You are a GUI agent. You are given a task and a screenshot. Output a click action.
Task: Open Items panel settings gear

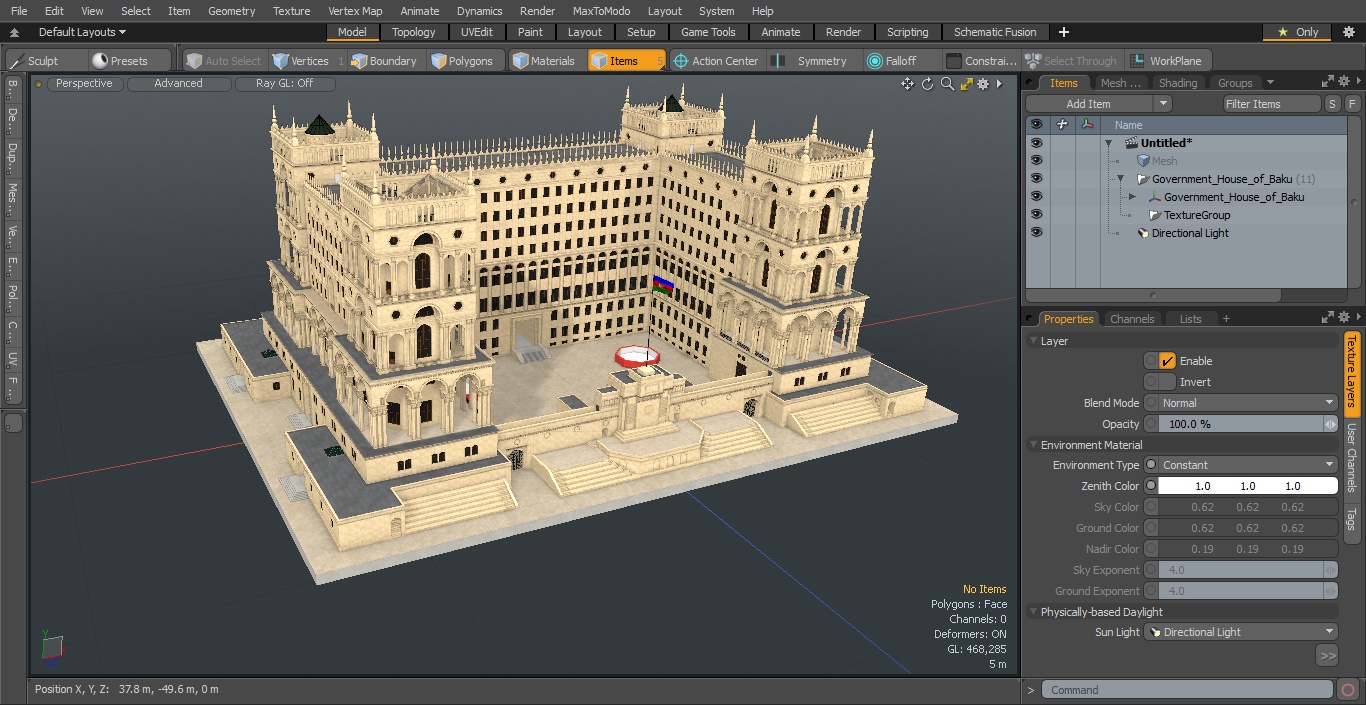(1345, 82)
